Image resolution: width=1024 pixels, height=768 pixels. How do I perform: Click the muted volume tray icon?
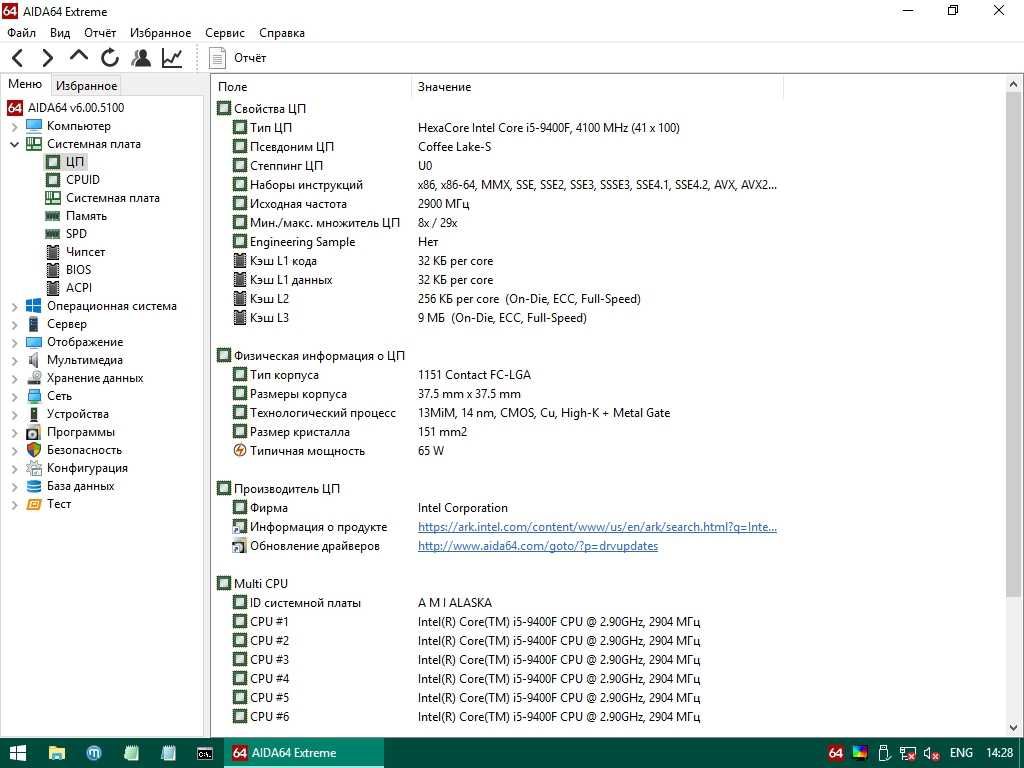pyautogui.click(x=931, y=753)
